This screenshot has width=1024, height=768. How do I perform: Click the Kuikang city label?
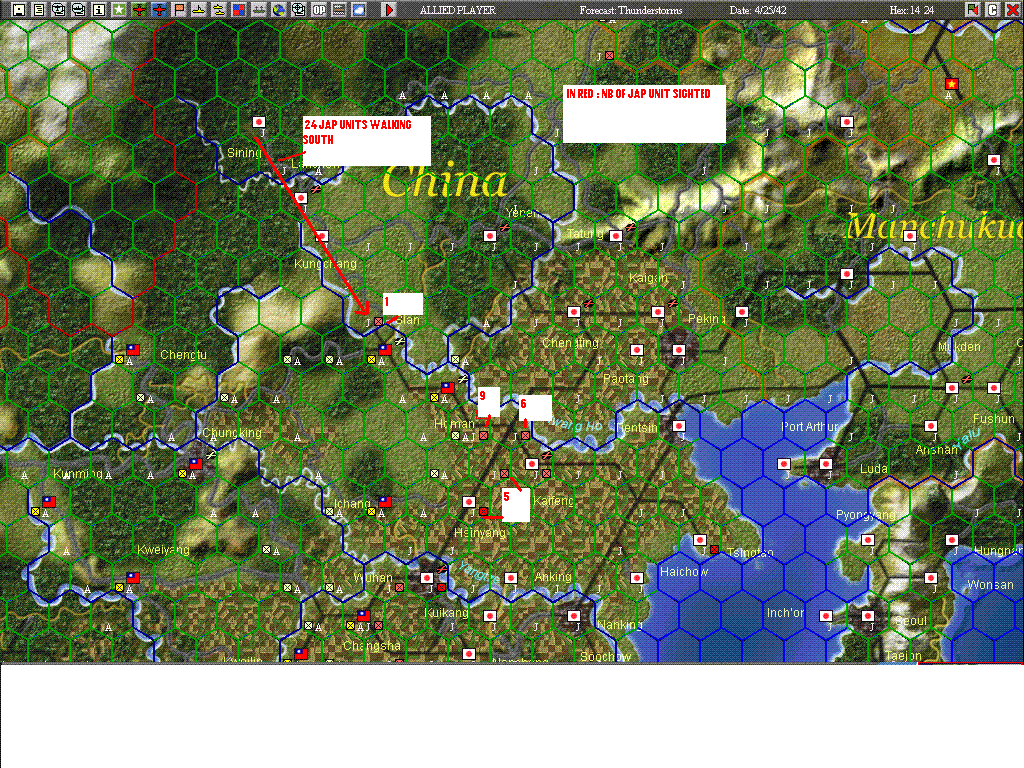[447, 613]
